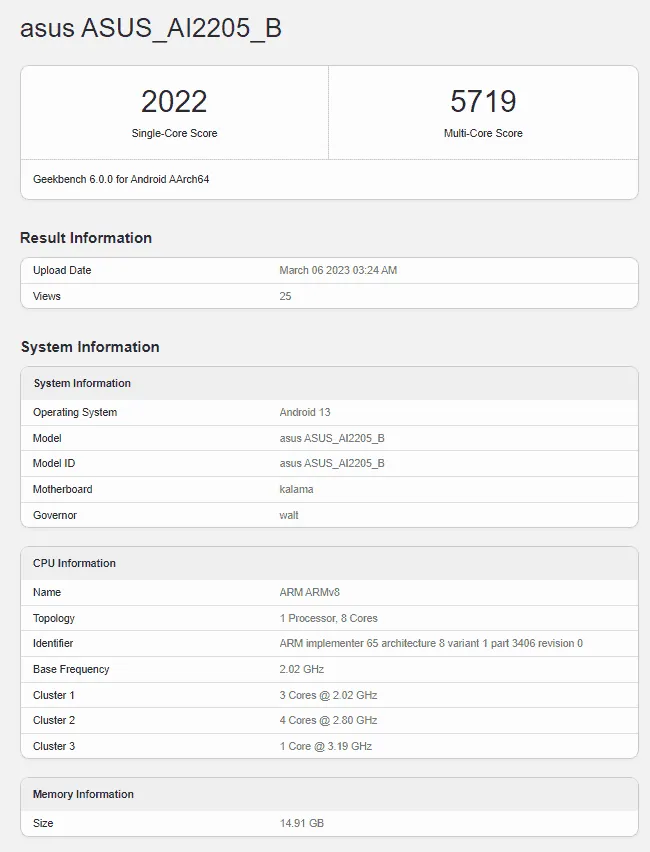The height and width of the screenshot is (852, 650).
Task: Select the kalama motherboard value
Action: click(x=296, y=489)
